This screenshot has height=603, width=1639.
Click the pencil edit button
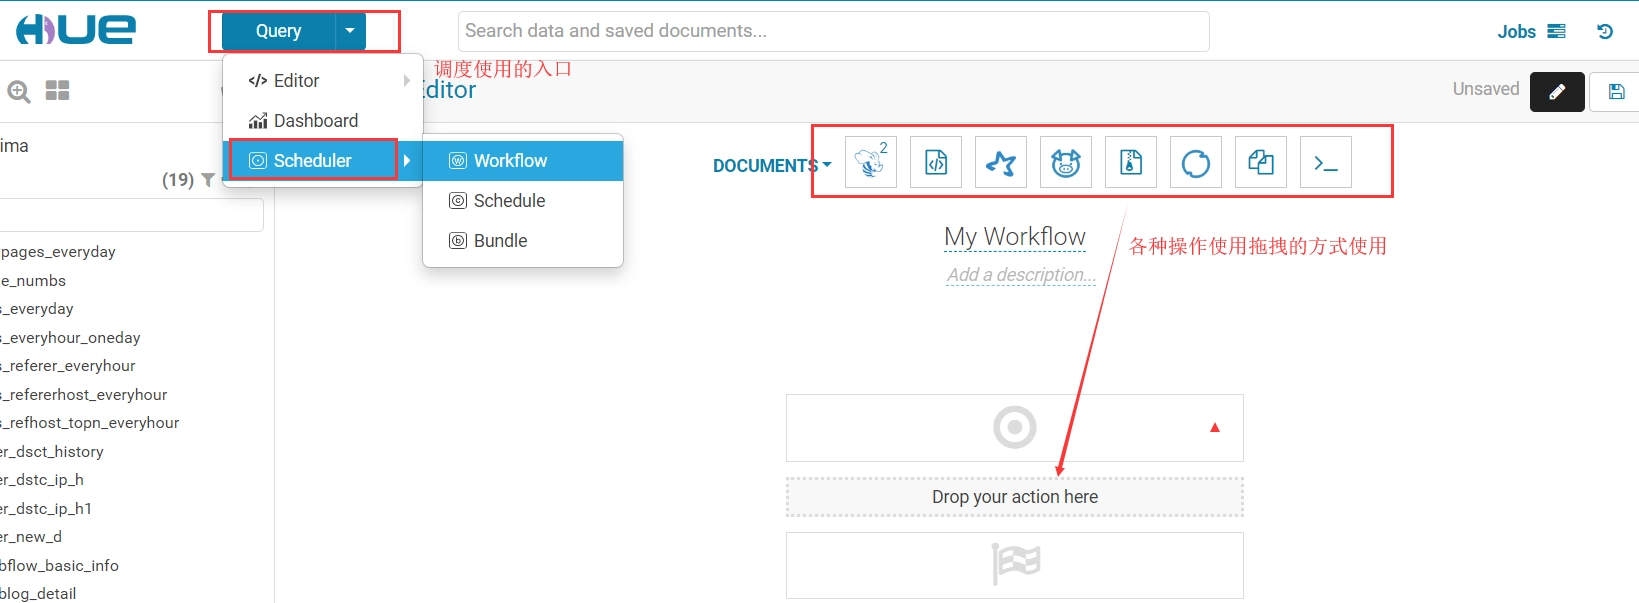coord(1557,92)
